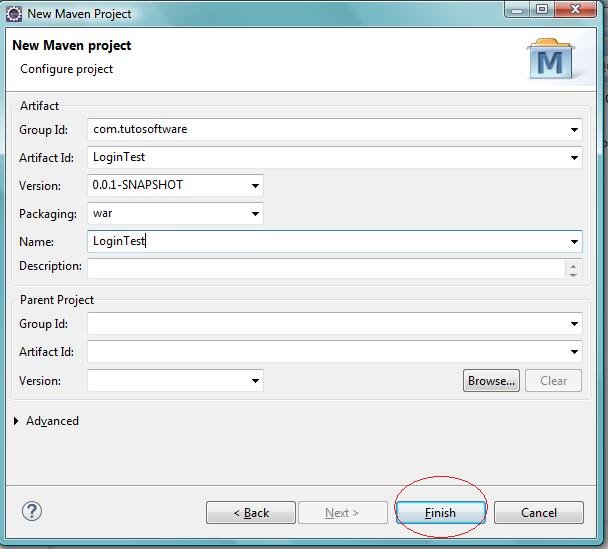
Task: Open the 0.0.1-SNAPSHOT Version dropdown
Action: (x=255, y=186)
